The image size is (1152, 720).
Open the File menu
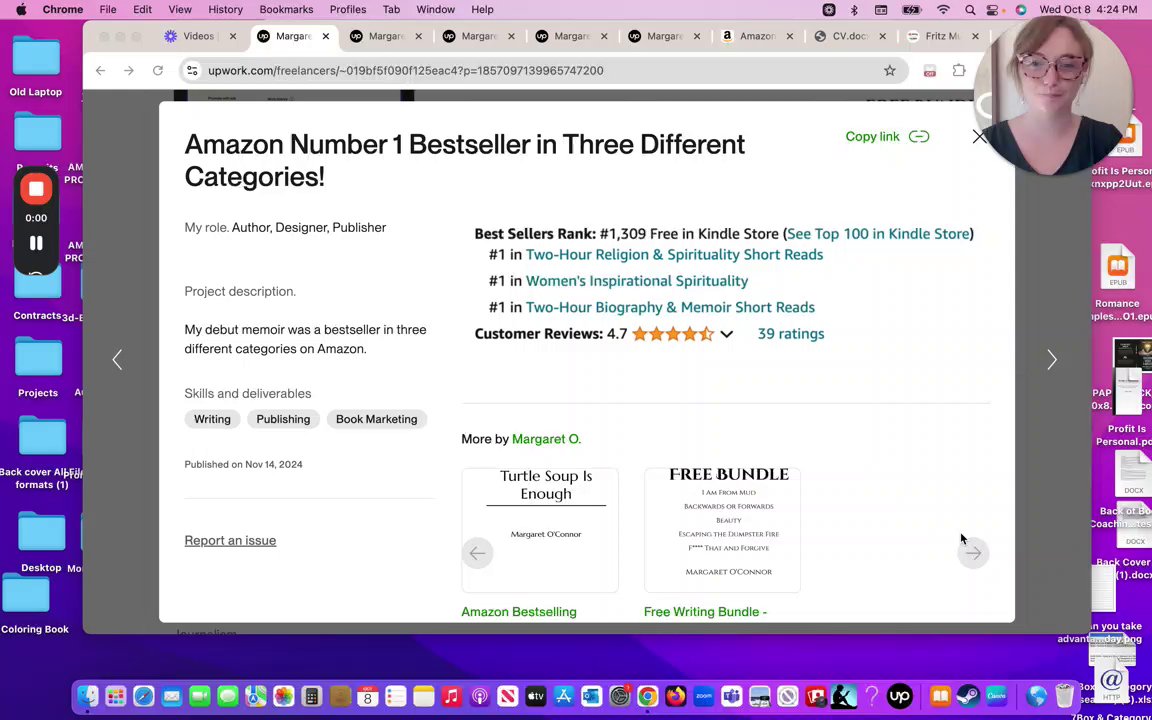coord(108,10)
